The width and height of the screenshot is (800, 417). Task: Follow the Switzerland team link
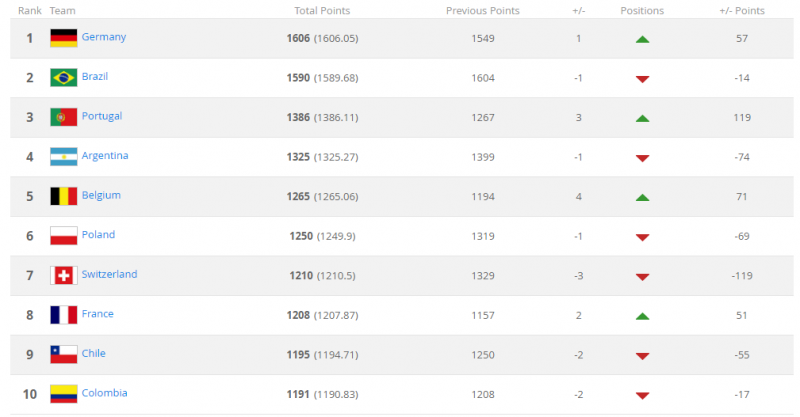(109, 275)
